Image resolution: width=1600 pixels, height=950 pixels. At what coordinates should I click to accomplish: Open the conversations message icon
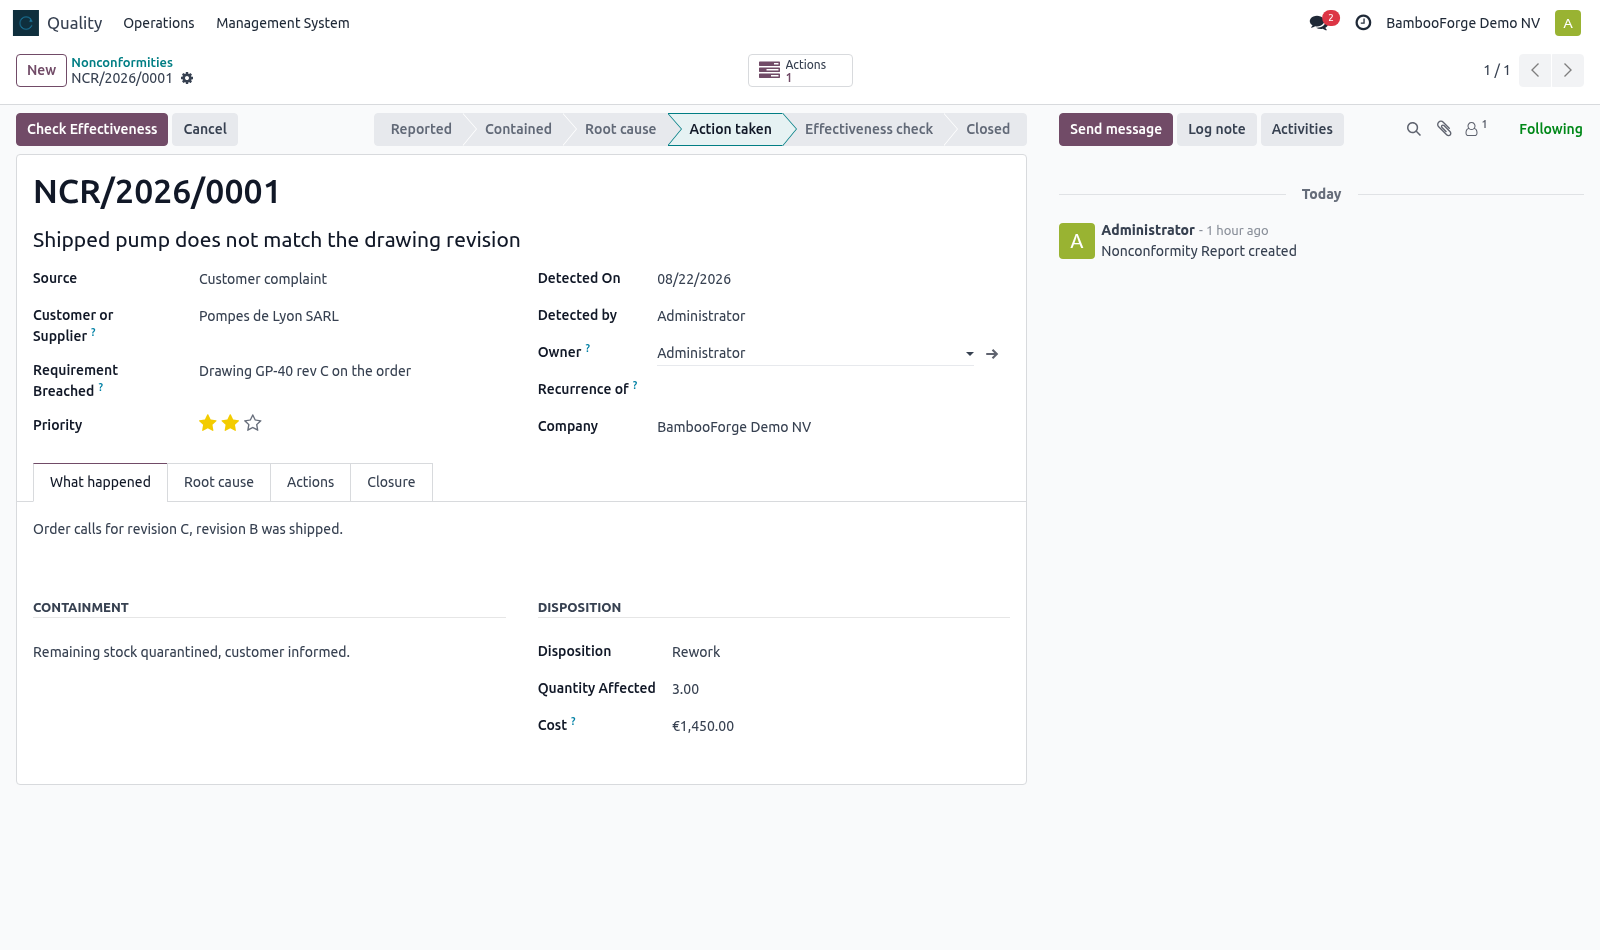click(1319, 23)
